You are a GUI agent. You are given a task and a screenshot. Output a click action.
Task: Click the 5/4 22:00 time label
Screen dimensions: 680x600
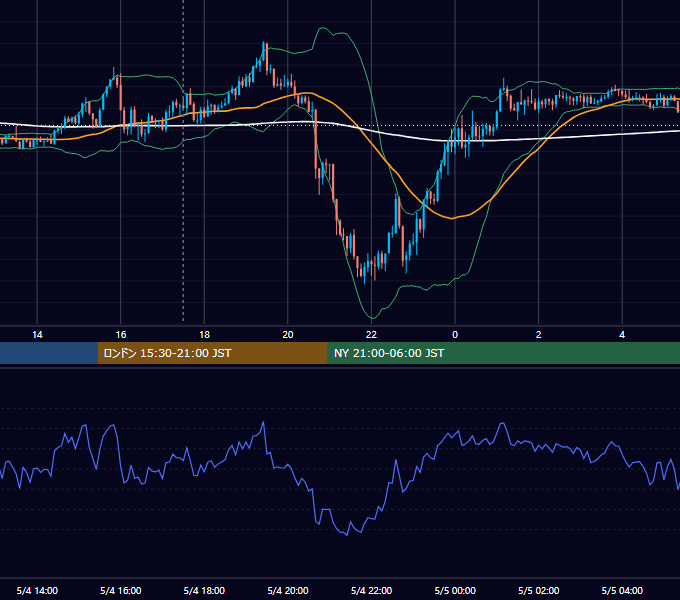(x=372, y=590)
